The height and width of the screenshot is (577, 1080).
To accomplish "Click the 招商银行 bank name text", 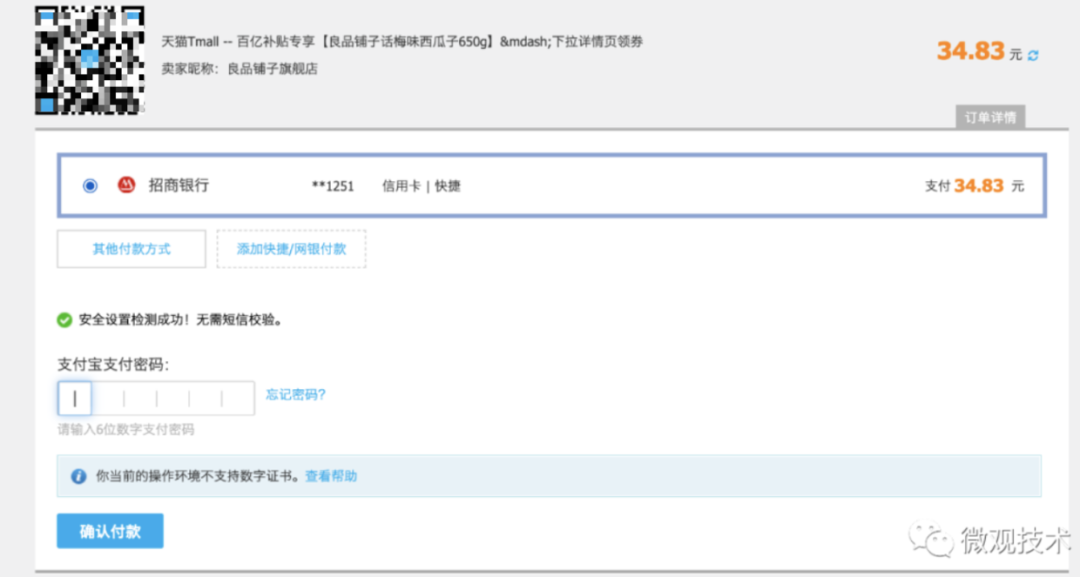I will click(x=179, y=185).
